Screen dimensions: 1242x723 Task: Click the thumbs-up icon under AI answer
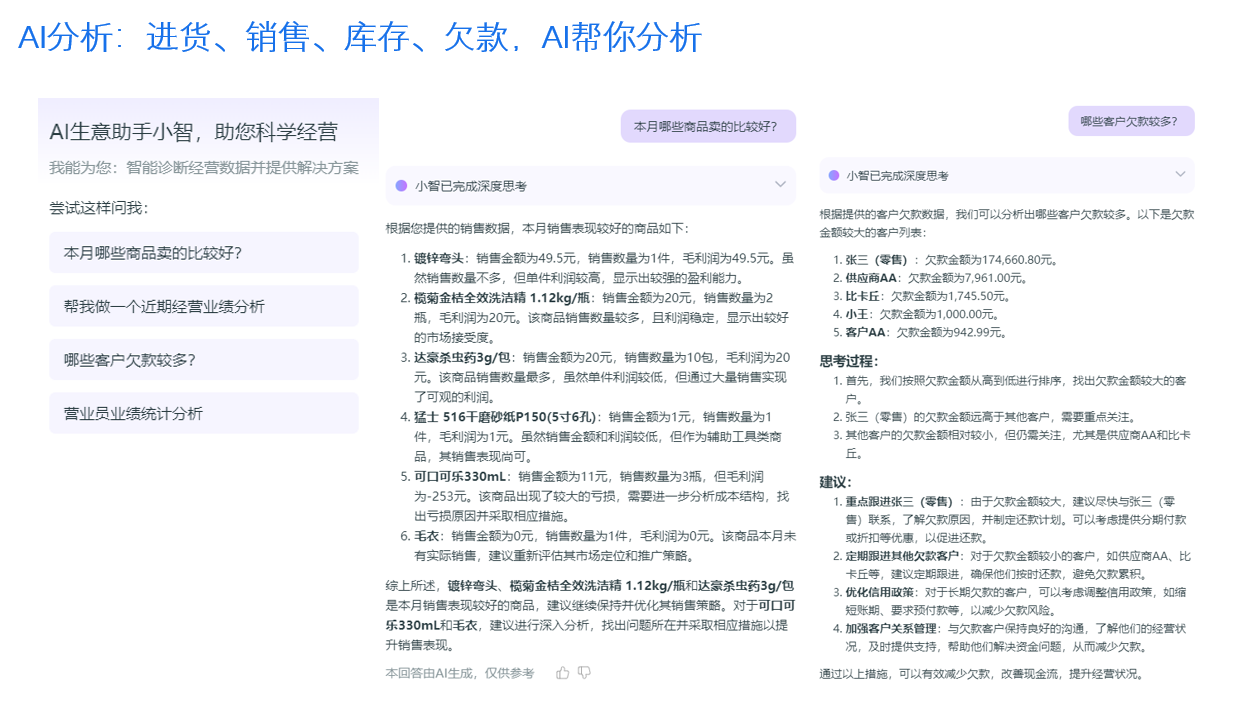[563, 673]
